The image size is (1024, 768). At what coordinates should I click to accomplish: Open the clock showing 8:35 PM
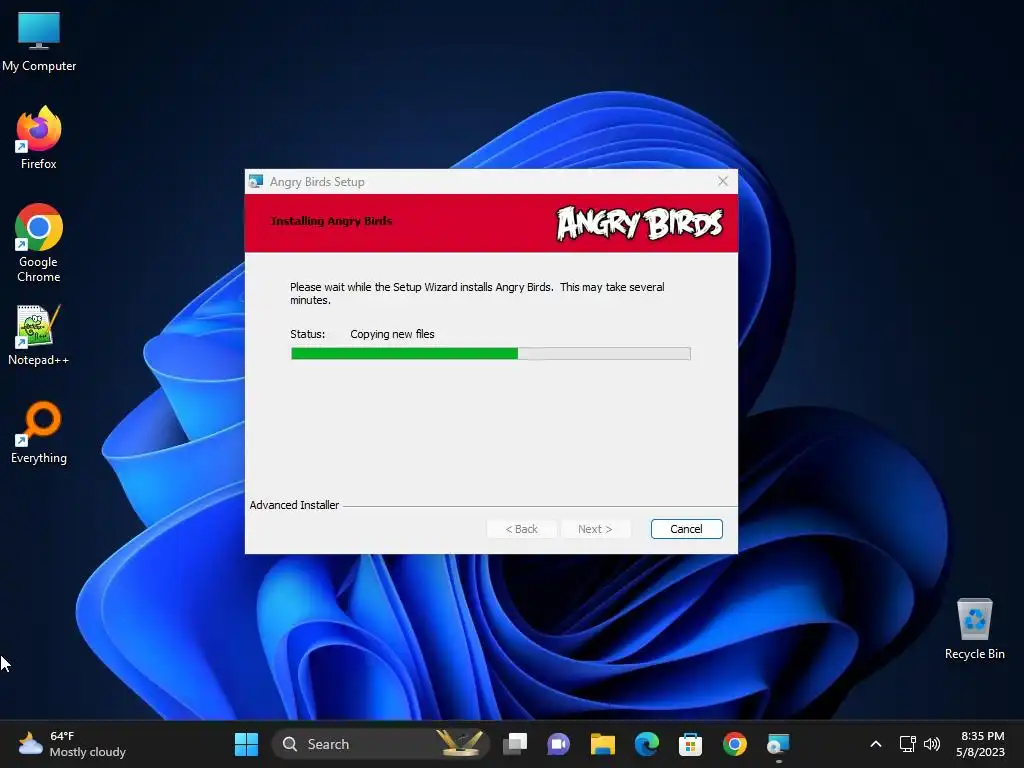[x=981, y=744]
